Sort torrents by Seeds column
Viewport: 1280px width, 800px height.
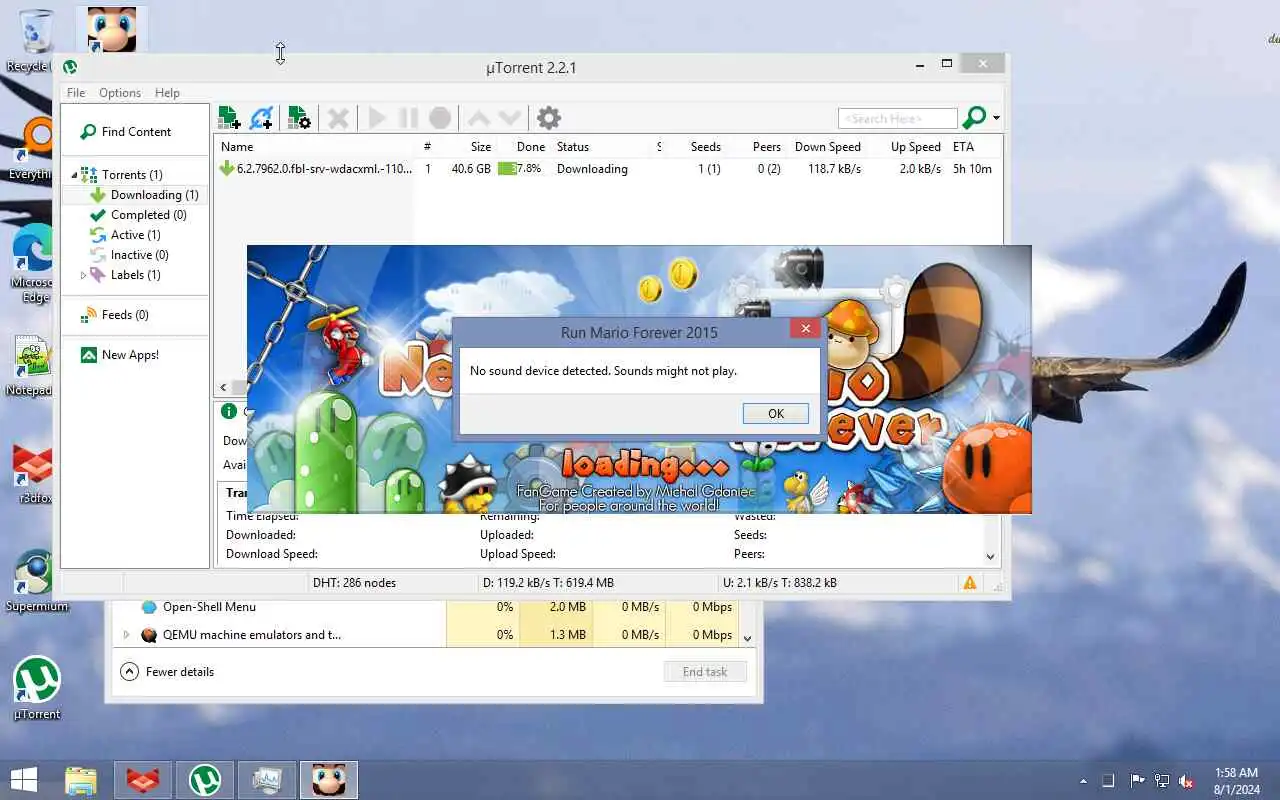(705, 147)
